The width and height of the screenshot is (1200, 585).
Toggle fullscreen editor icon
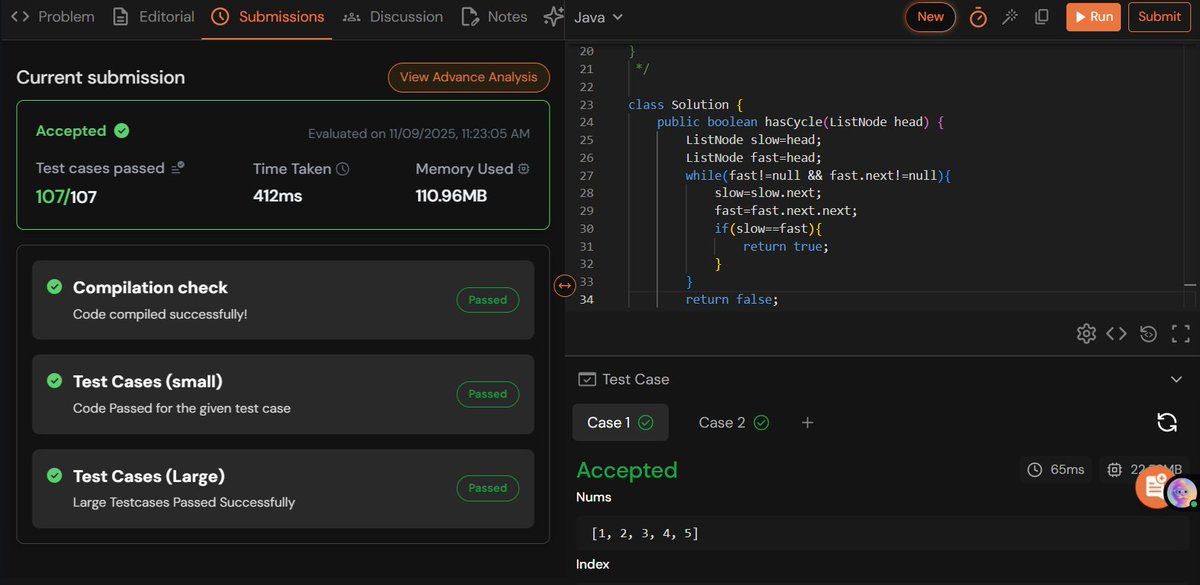pyautogui.click(x=1180, y=334)
